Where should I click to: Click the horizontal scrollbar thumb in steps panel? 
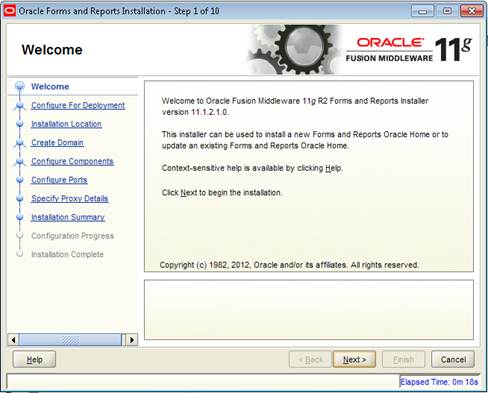click(70, 340)
